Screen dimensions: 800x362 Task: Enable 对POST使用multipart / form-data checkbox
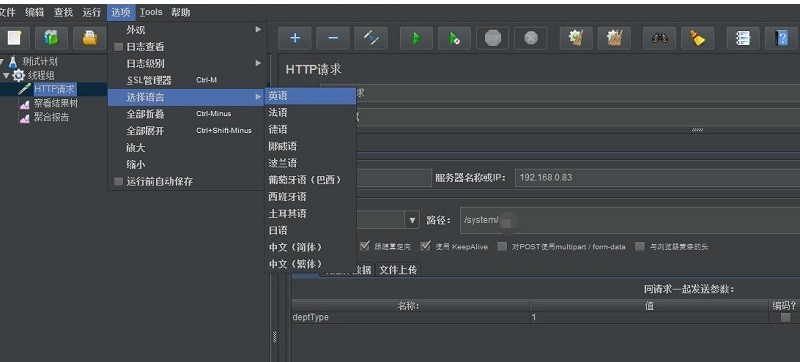[503, 246]
